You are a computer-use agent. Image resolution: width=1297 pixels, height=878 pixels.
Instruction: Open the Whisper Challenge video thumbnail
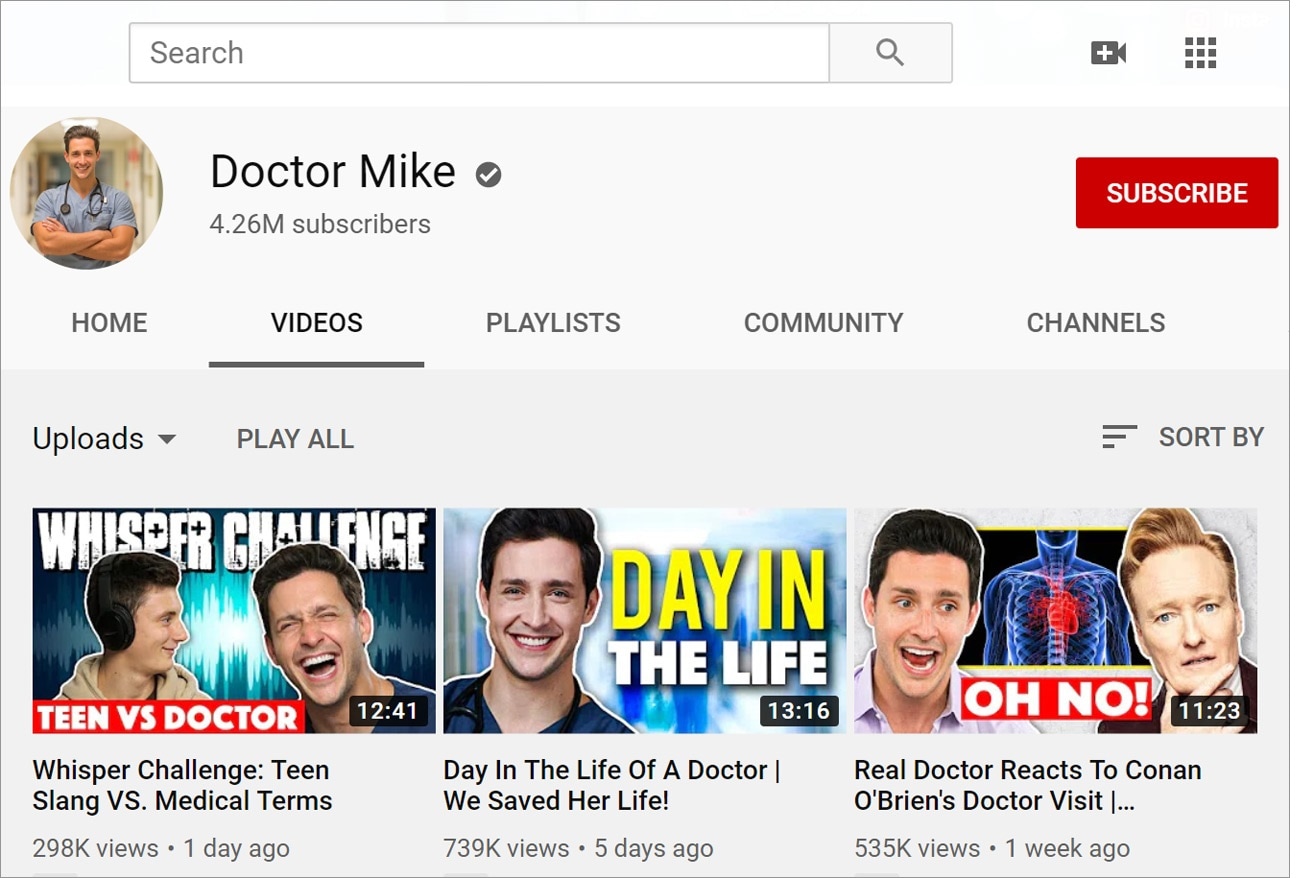click(234, 620)
